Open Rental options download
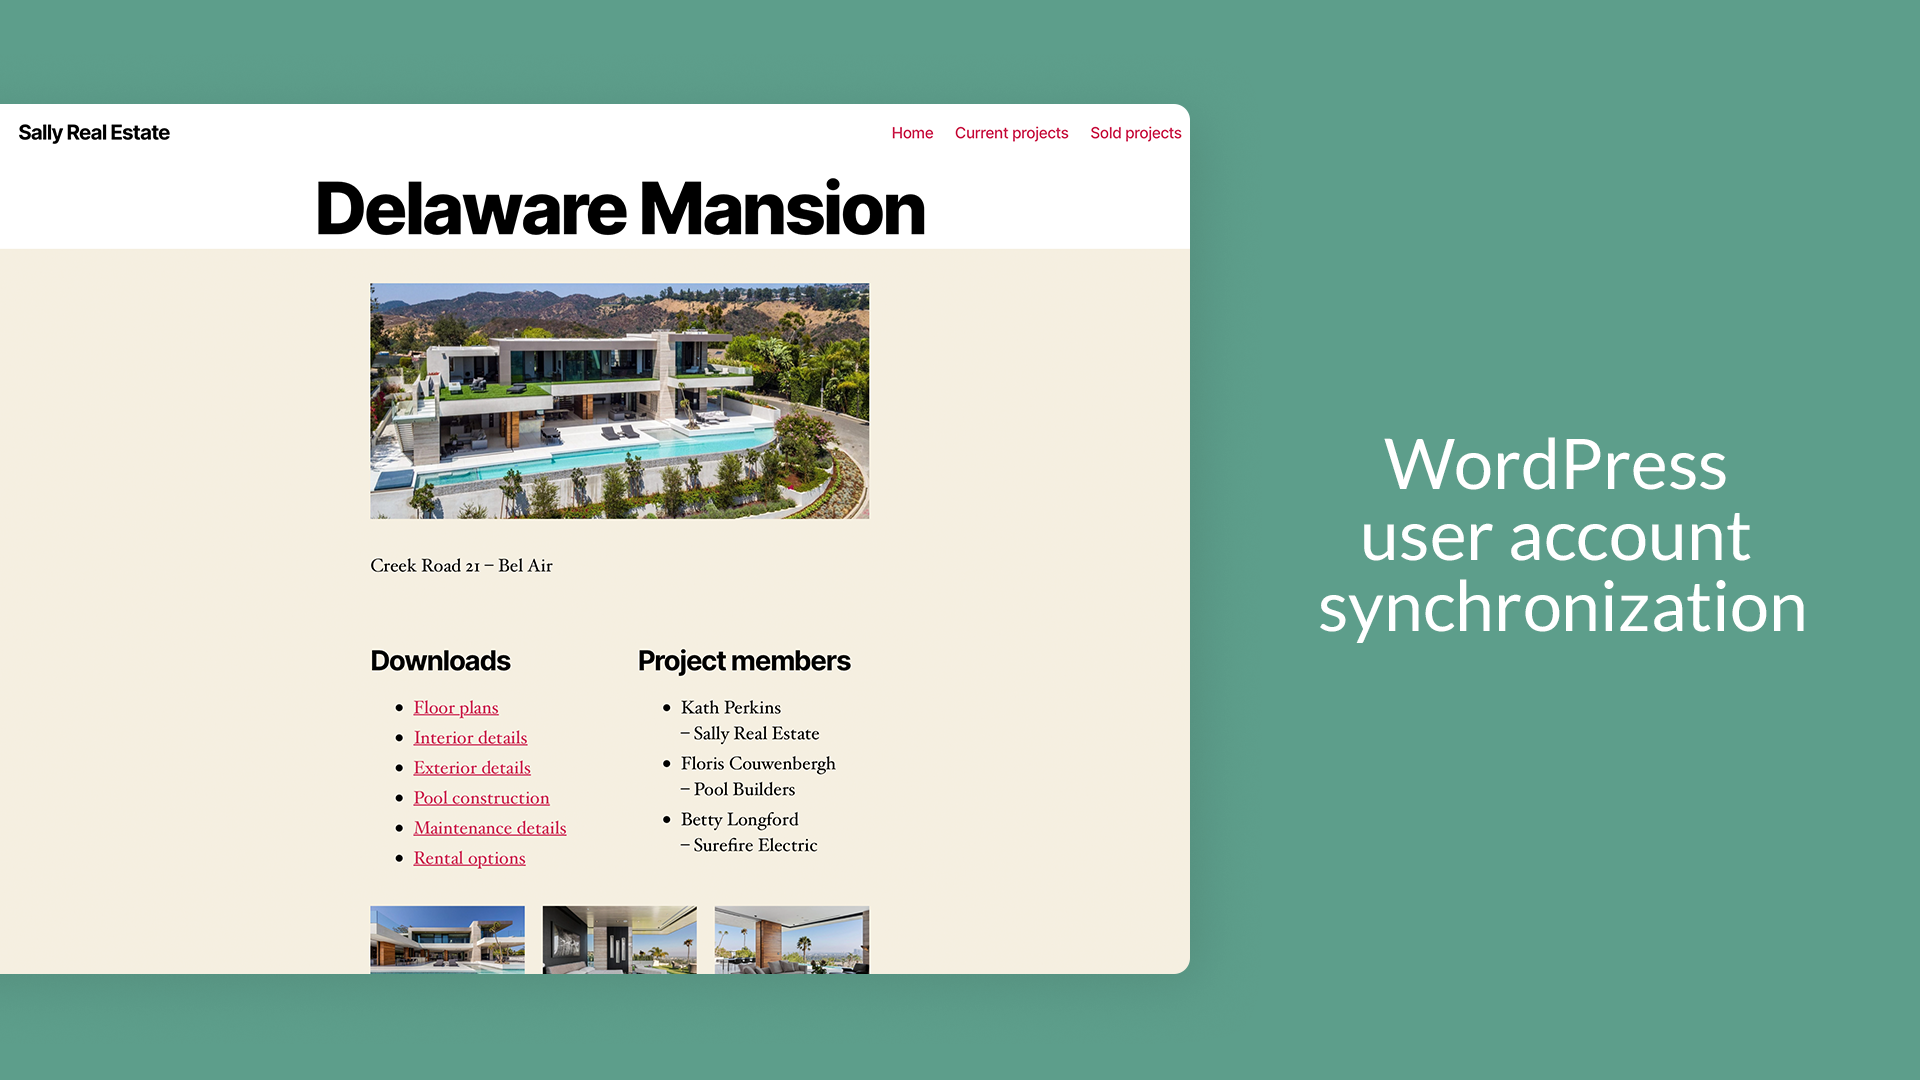Image resolution: width=1920 pixels, height=1080 pixels. [468, 857]
